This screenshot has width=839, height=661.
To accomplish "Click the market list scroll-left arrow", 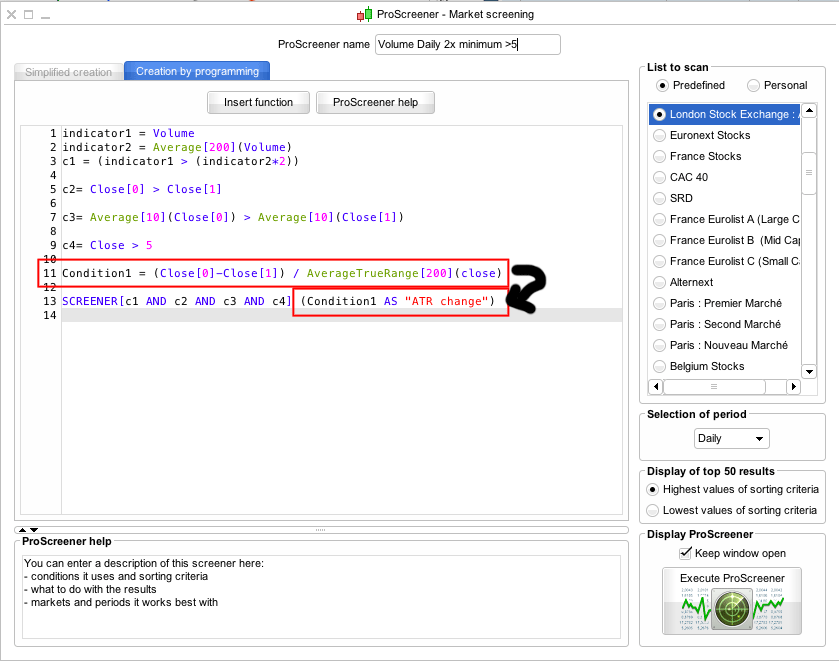I will 656,386.
